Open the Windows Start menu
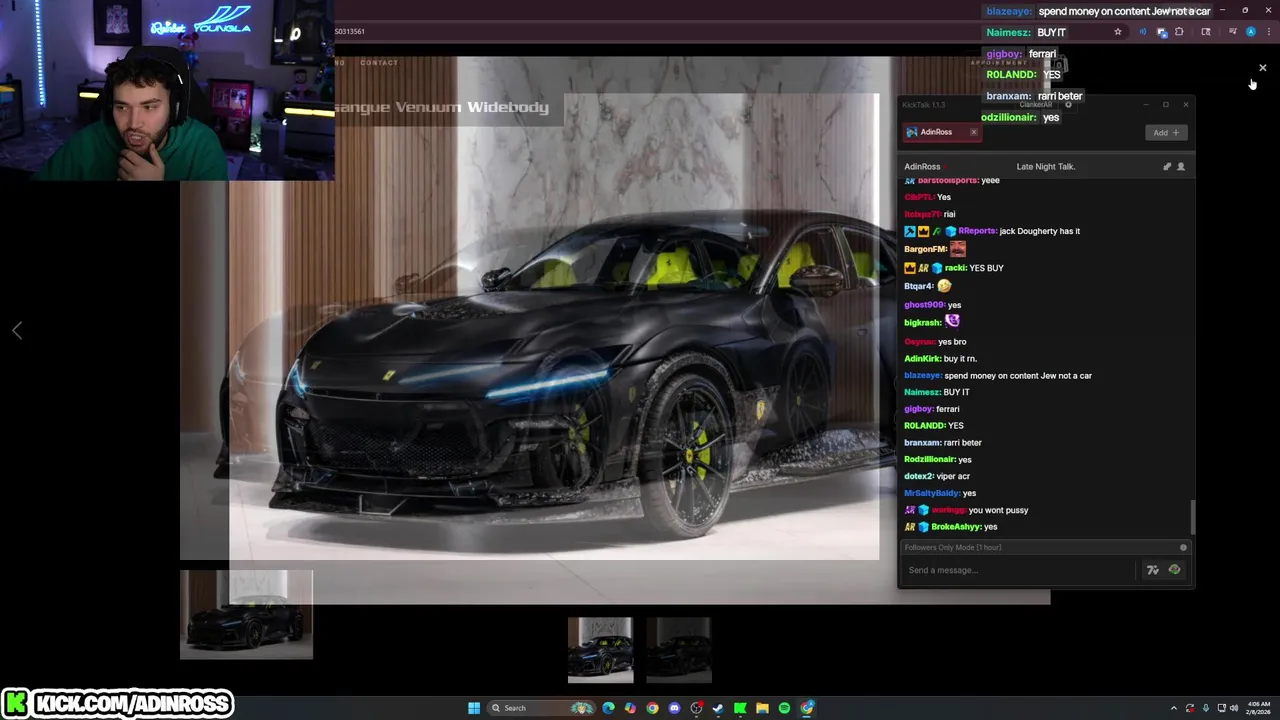This screenshot has height=720, width=1280. pos(474,708)
